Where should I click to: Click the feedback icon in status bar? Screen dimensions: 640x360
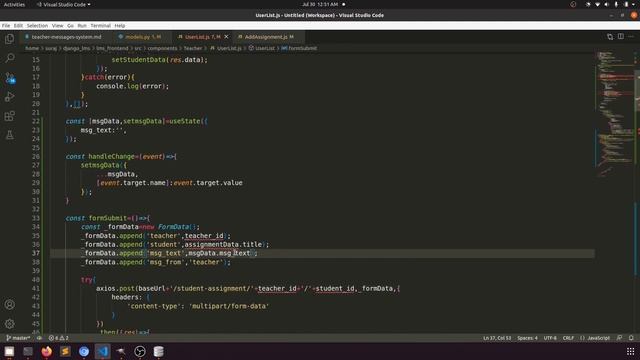click(x=620, y=338)
